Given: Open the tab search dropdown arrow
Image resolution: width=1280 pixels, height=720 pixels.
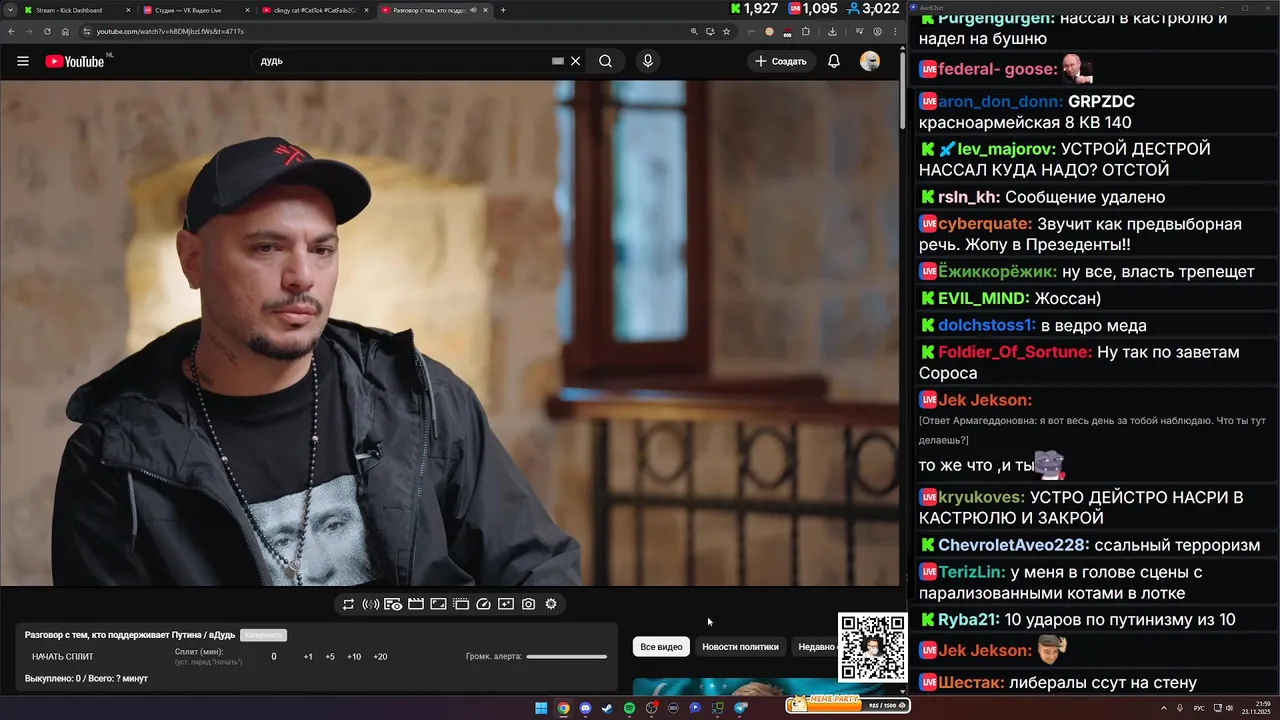Looking at the screenshot, I should [9, 10].
